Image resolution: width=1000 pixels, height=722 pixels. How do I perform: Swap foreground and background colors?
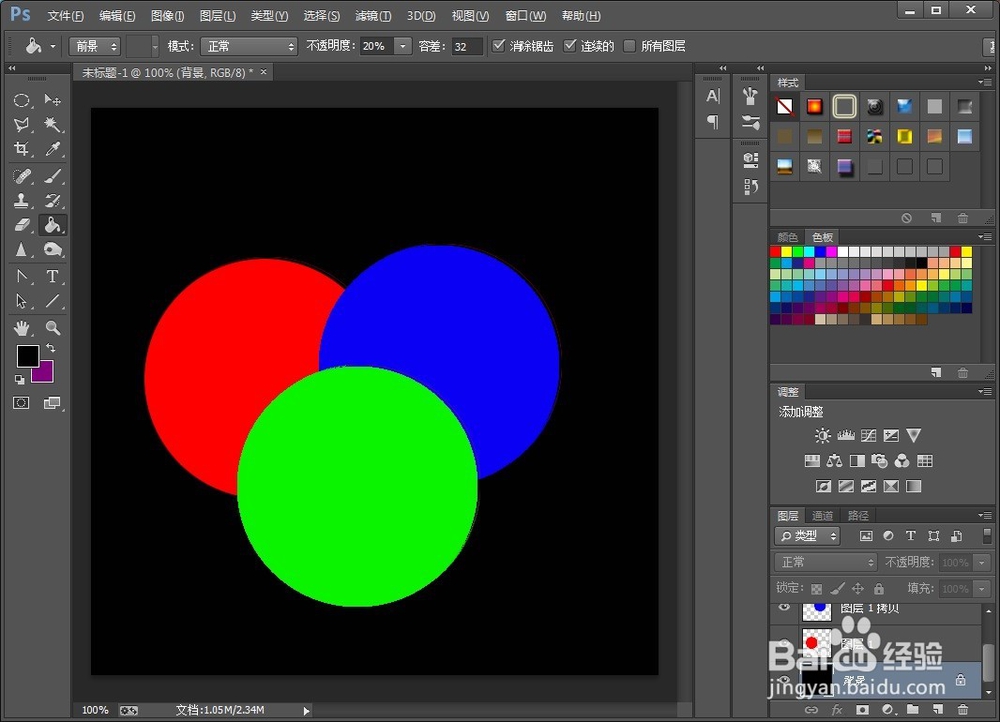(50, 348)
